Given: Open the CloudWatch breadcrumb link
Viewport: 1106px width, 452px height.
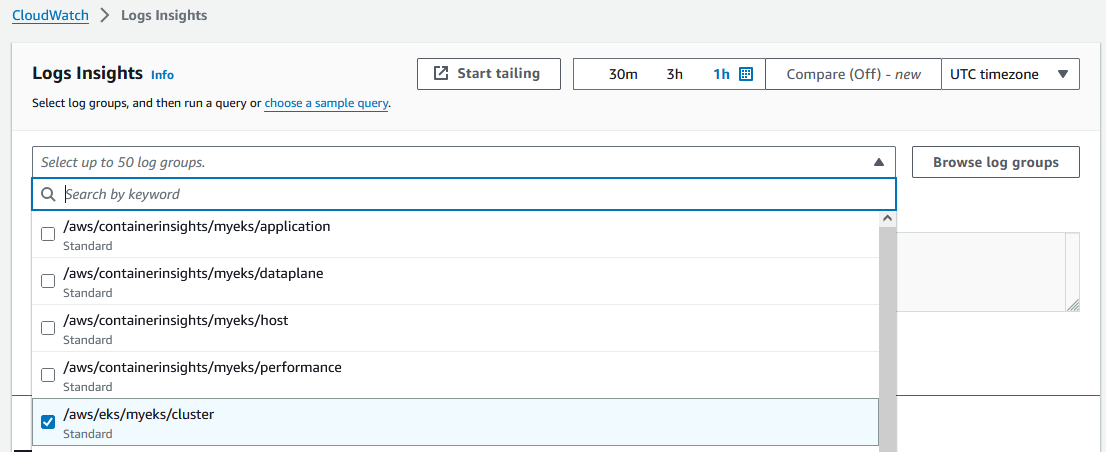Looking at the screenshot, I should click(50, 15).
